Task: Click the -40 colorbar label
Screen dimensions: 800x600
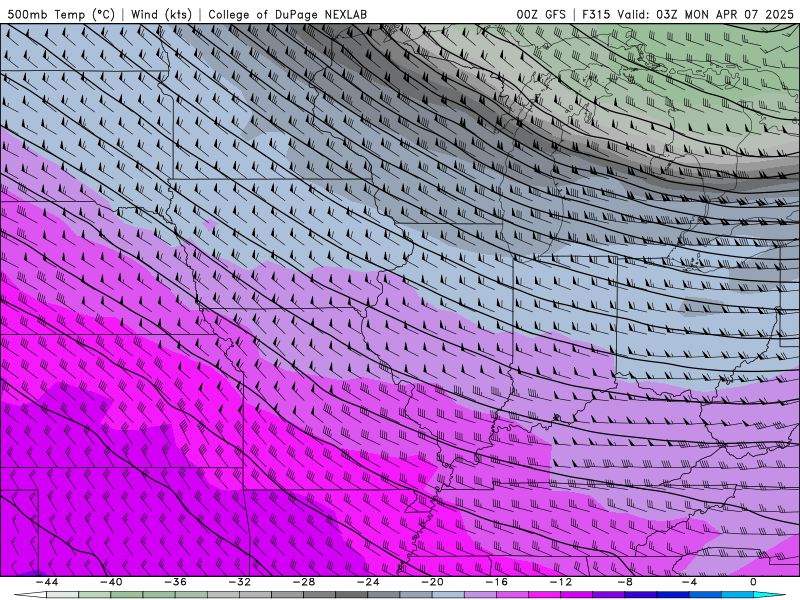Action: tap(111, 582)
